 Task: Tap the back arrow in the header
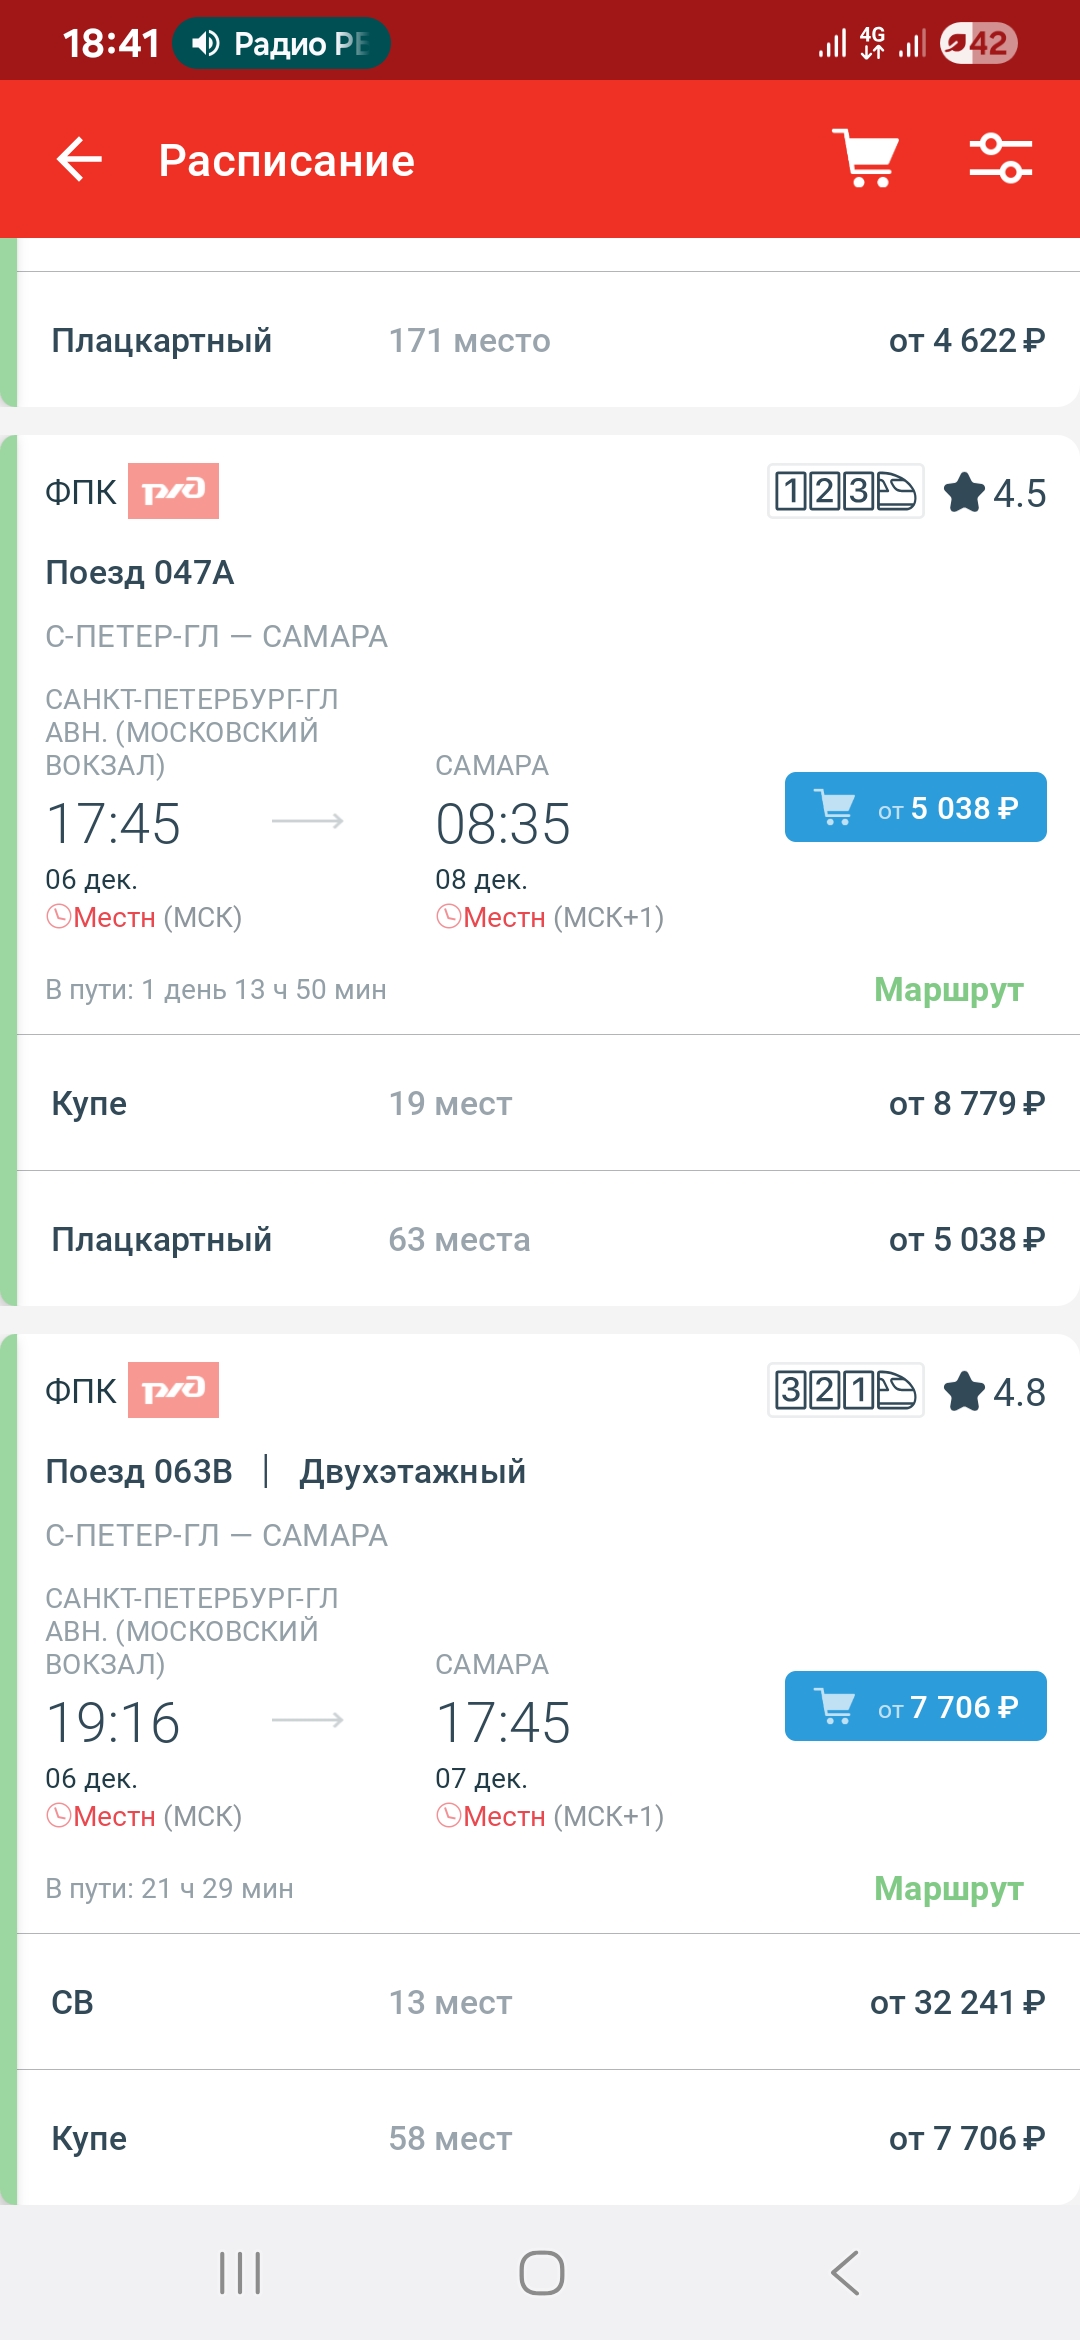(80, 160)
